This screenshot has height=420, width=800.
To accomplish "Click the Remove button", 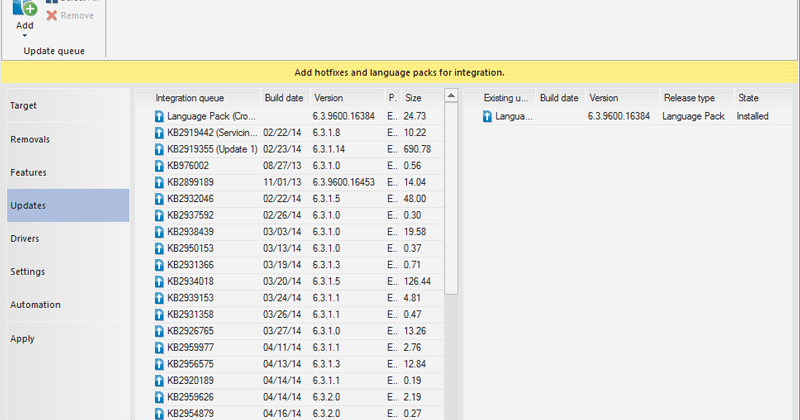I will pos(70,16).
